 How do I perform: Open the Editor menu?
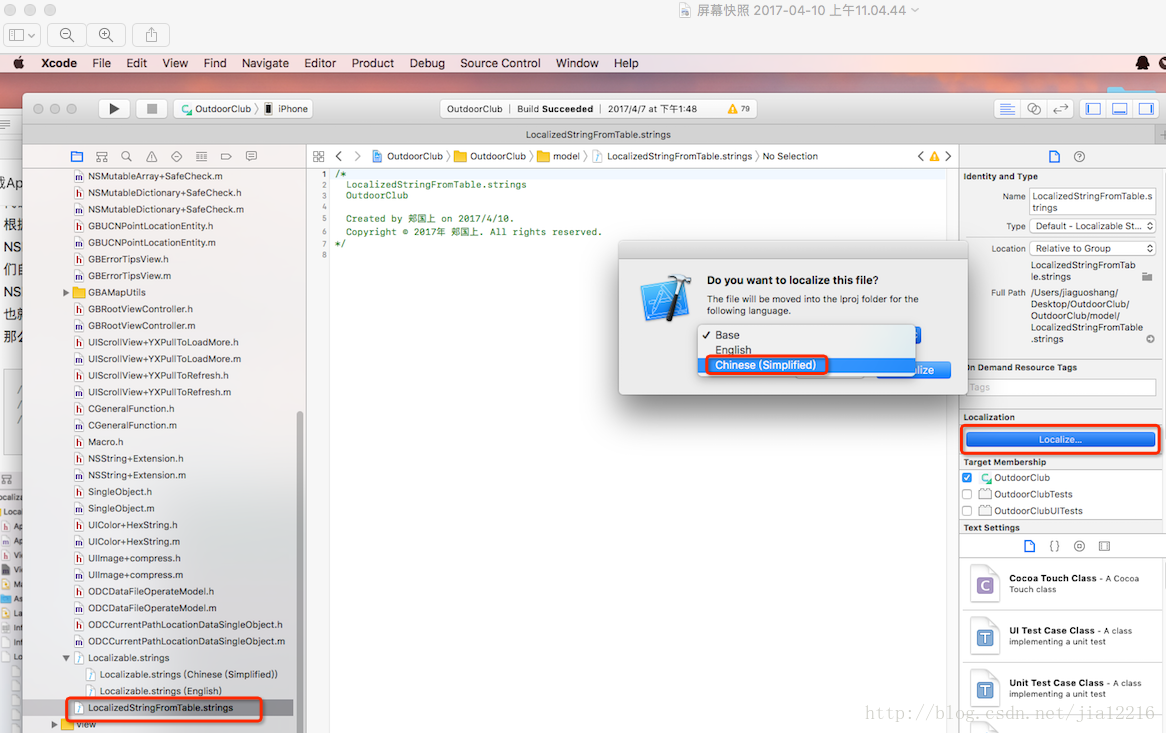[x=320, y=63]
